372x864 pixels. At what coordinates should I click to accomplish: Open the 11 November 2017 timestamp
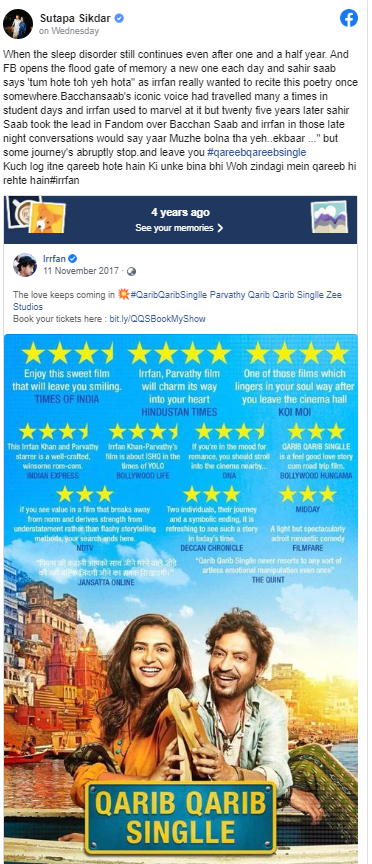coord(80,271)
